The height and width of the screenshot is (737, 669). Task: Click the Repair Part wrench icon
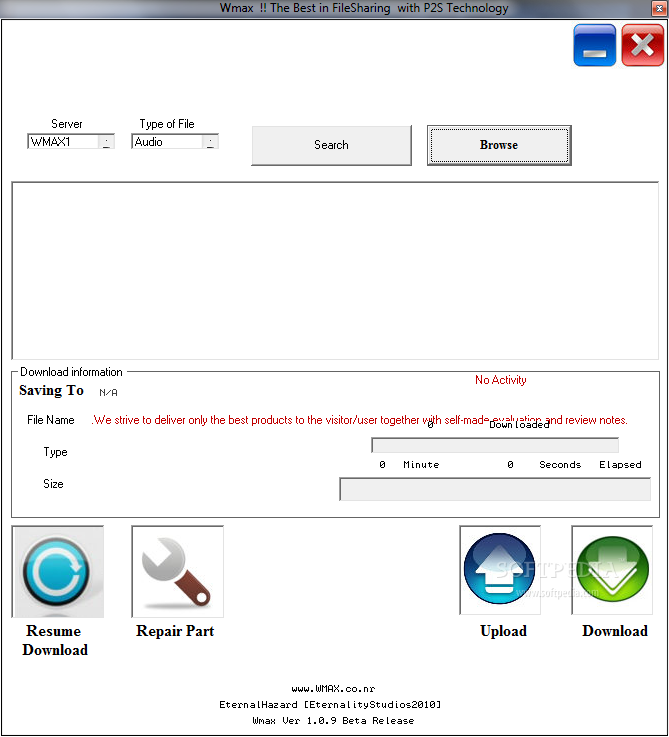177,572
